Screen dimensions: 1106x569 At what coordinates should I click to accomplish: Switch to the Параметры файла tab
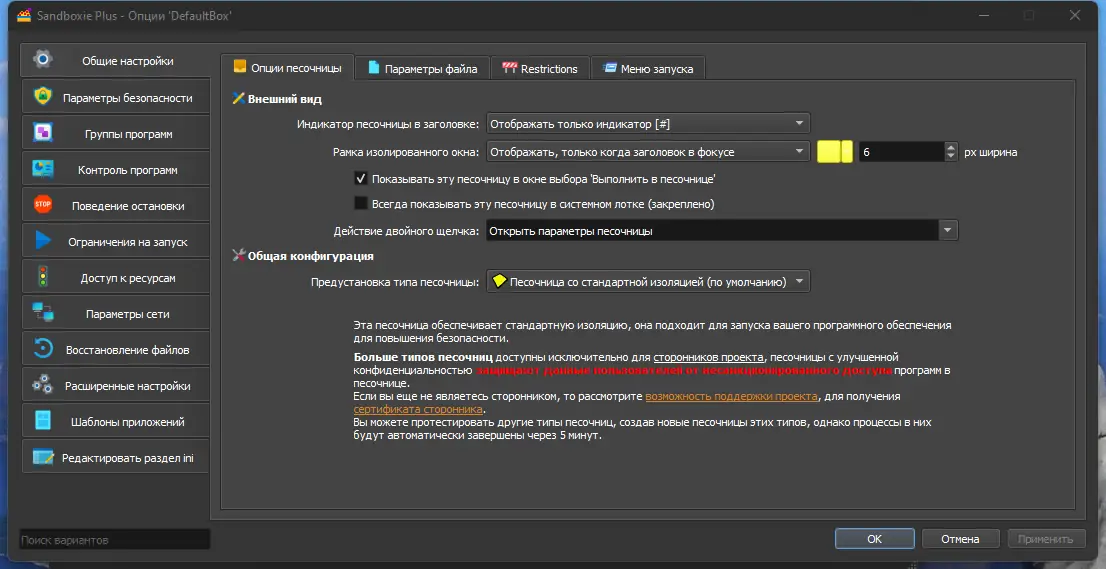pyautogui.click(x=423, y=68)
